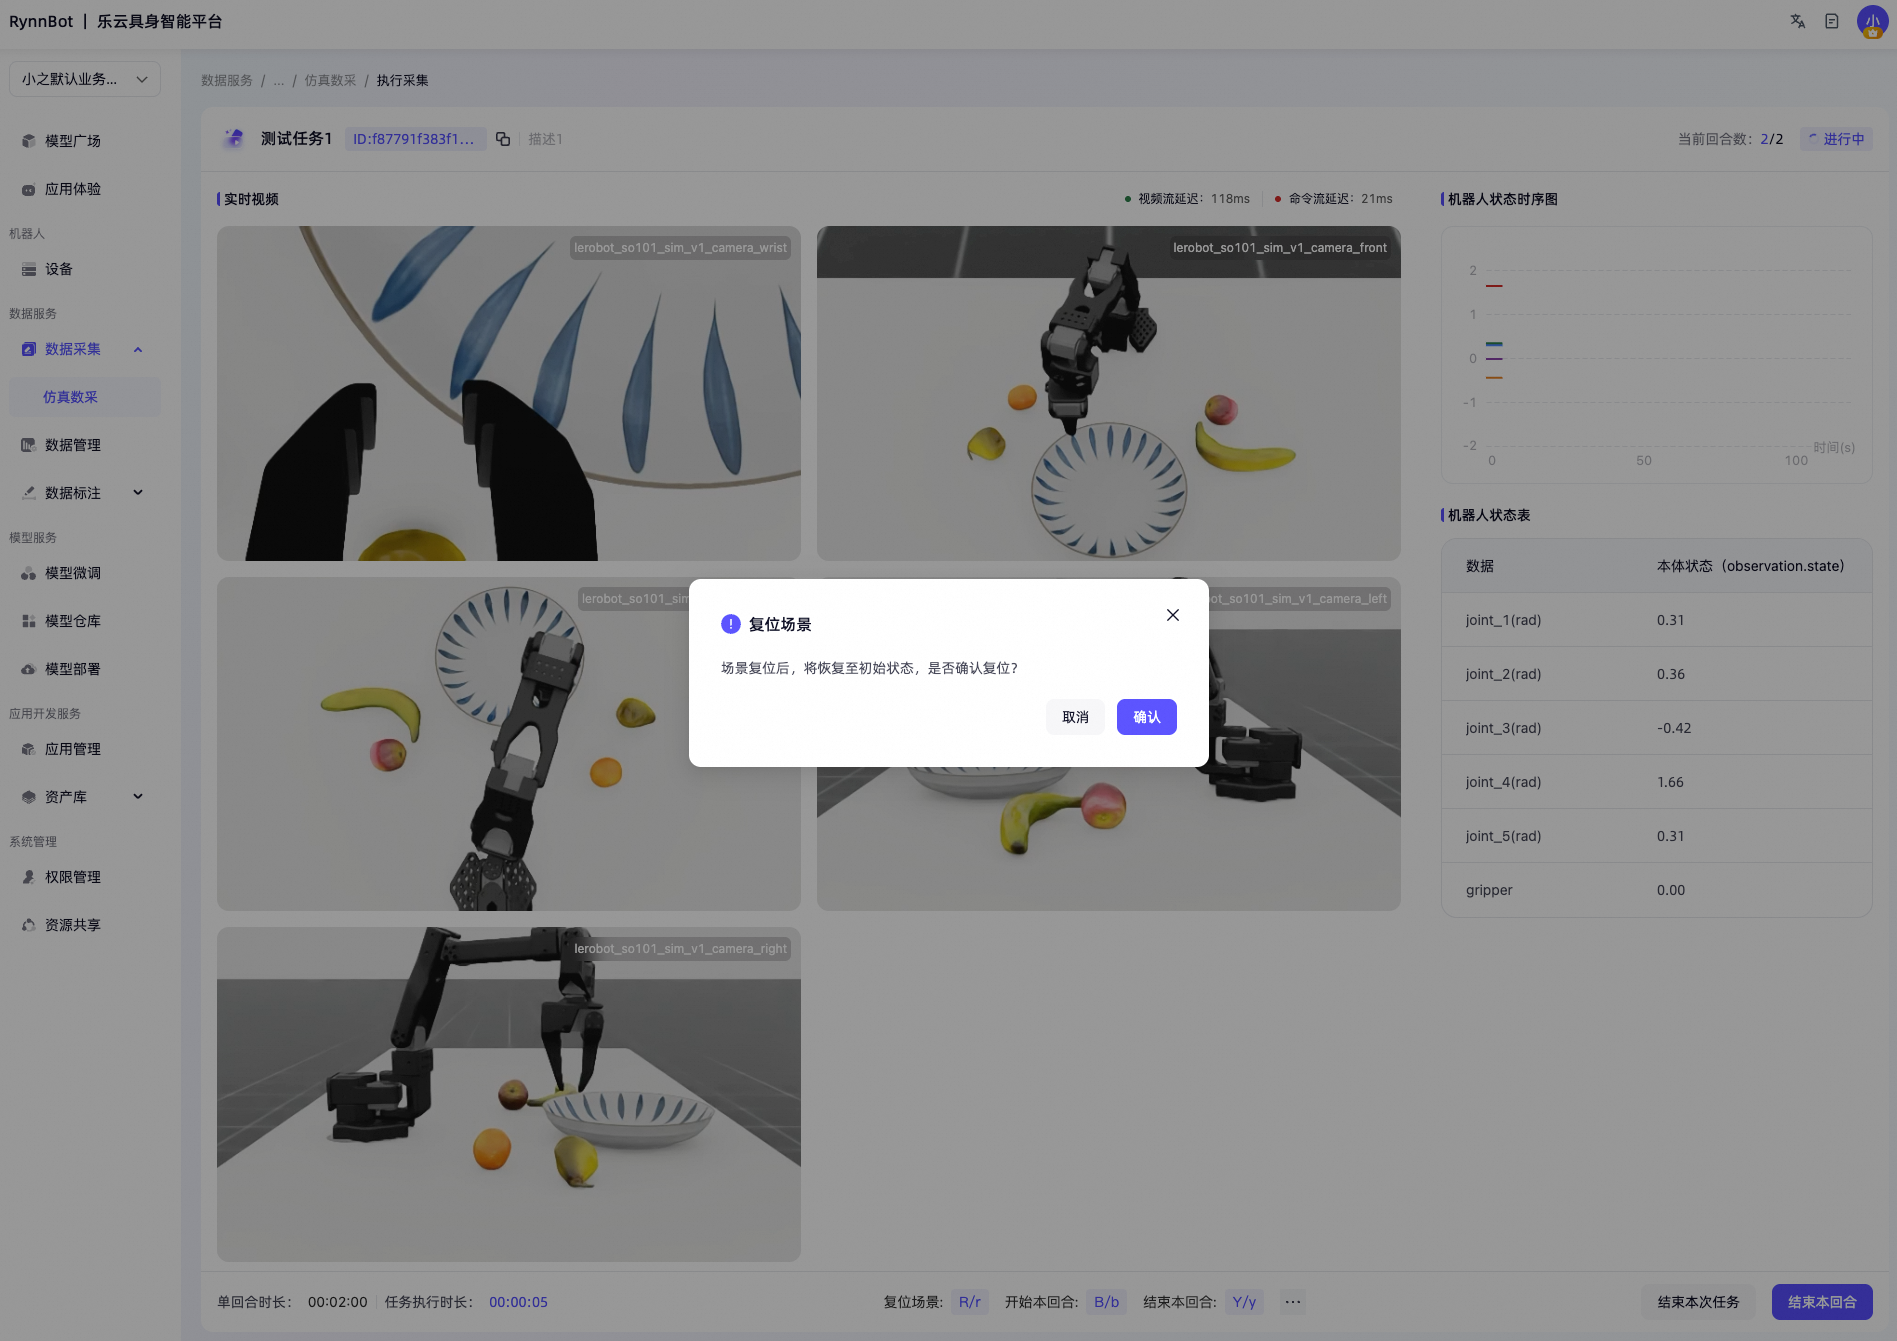Select the camera_right video feed
This screenshot has height=1341, width=1897.
[x=509, y=1094]
